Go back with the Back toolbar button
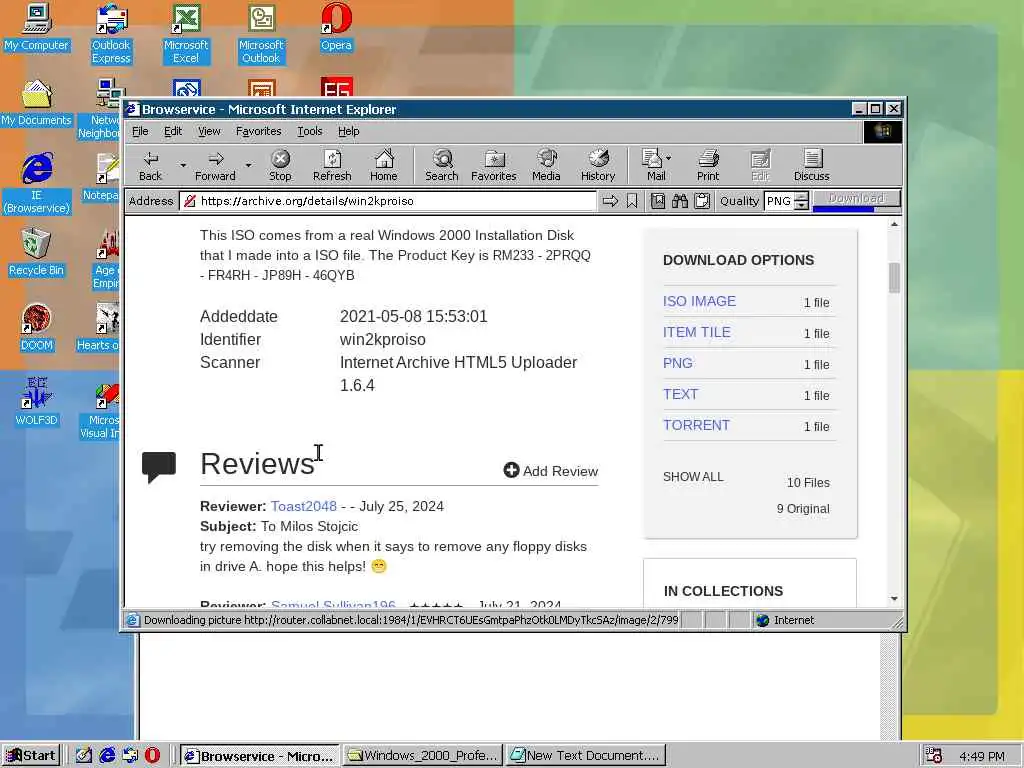 (x=150, y=166)
